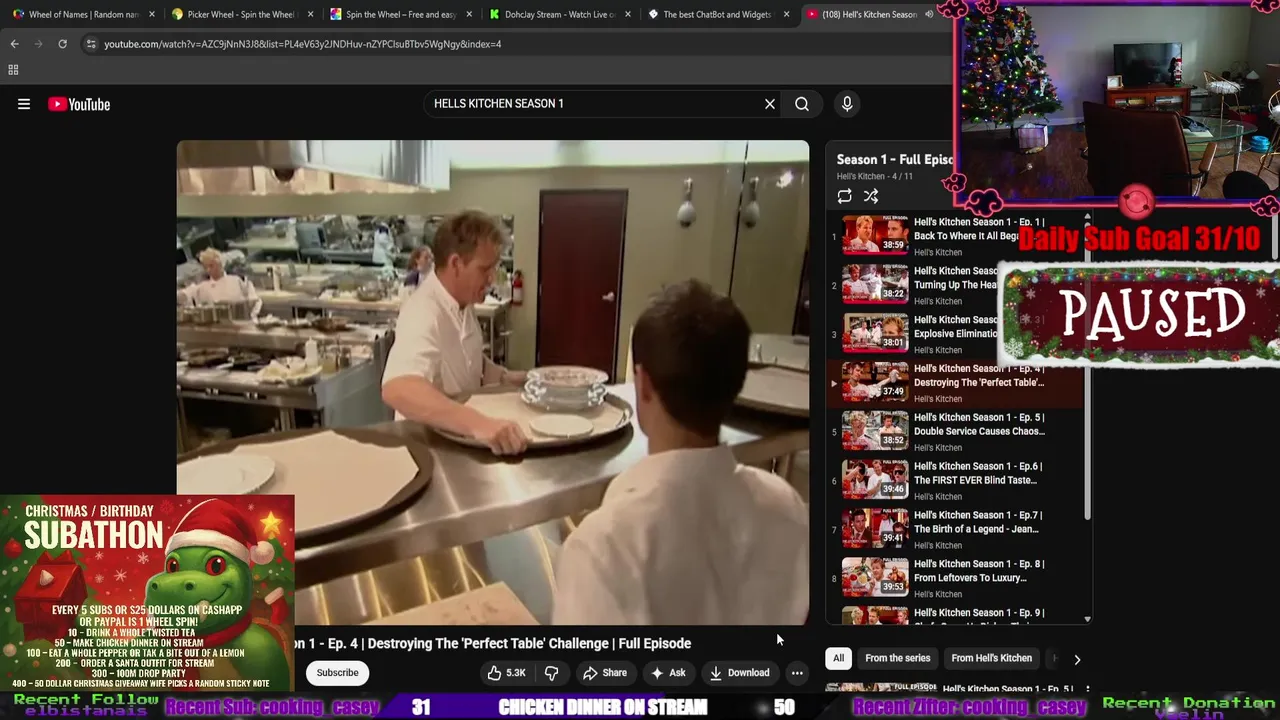Screen dimensions: 1280x720
Task: Play Ep. 6 The FIRST EVER Blind Taste
Action: pyautogui.click(x=955, y=481)
